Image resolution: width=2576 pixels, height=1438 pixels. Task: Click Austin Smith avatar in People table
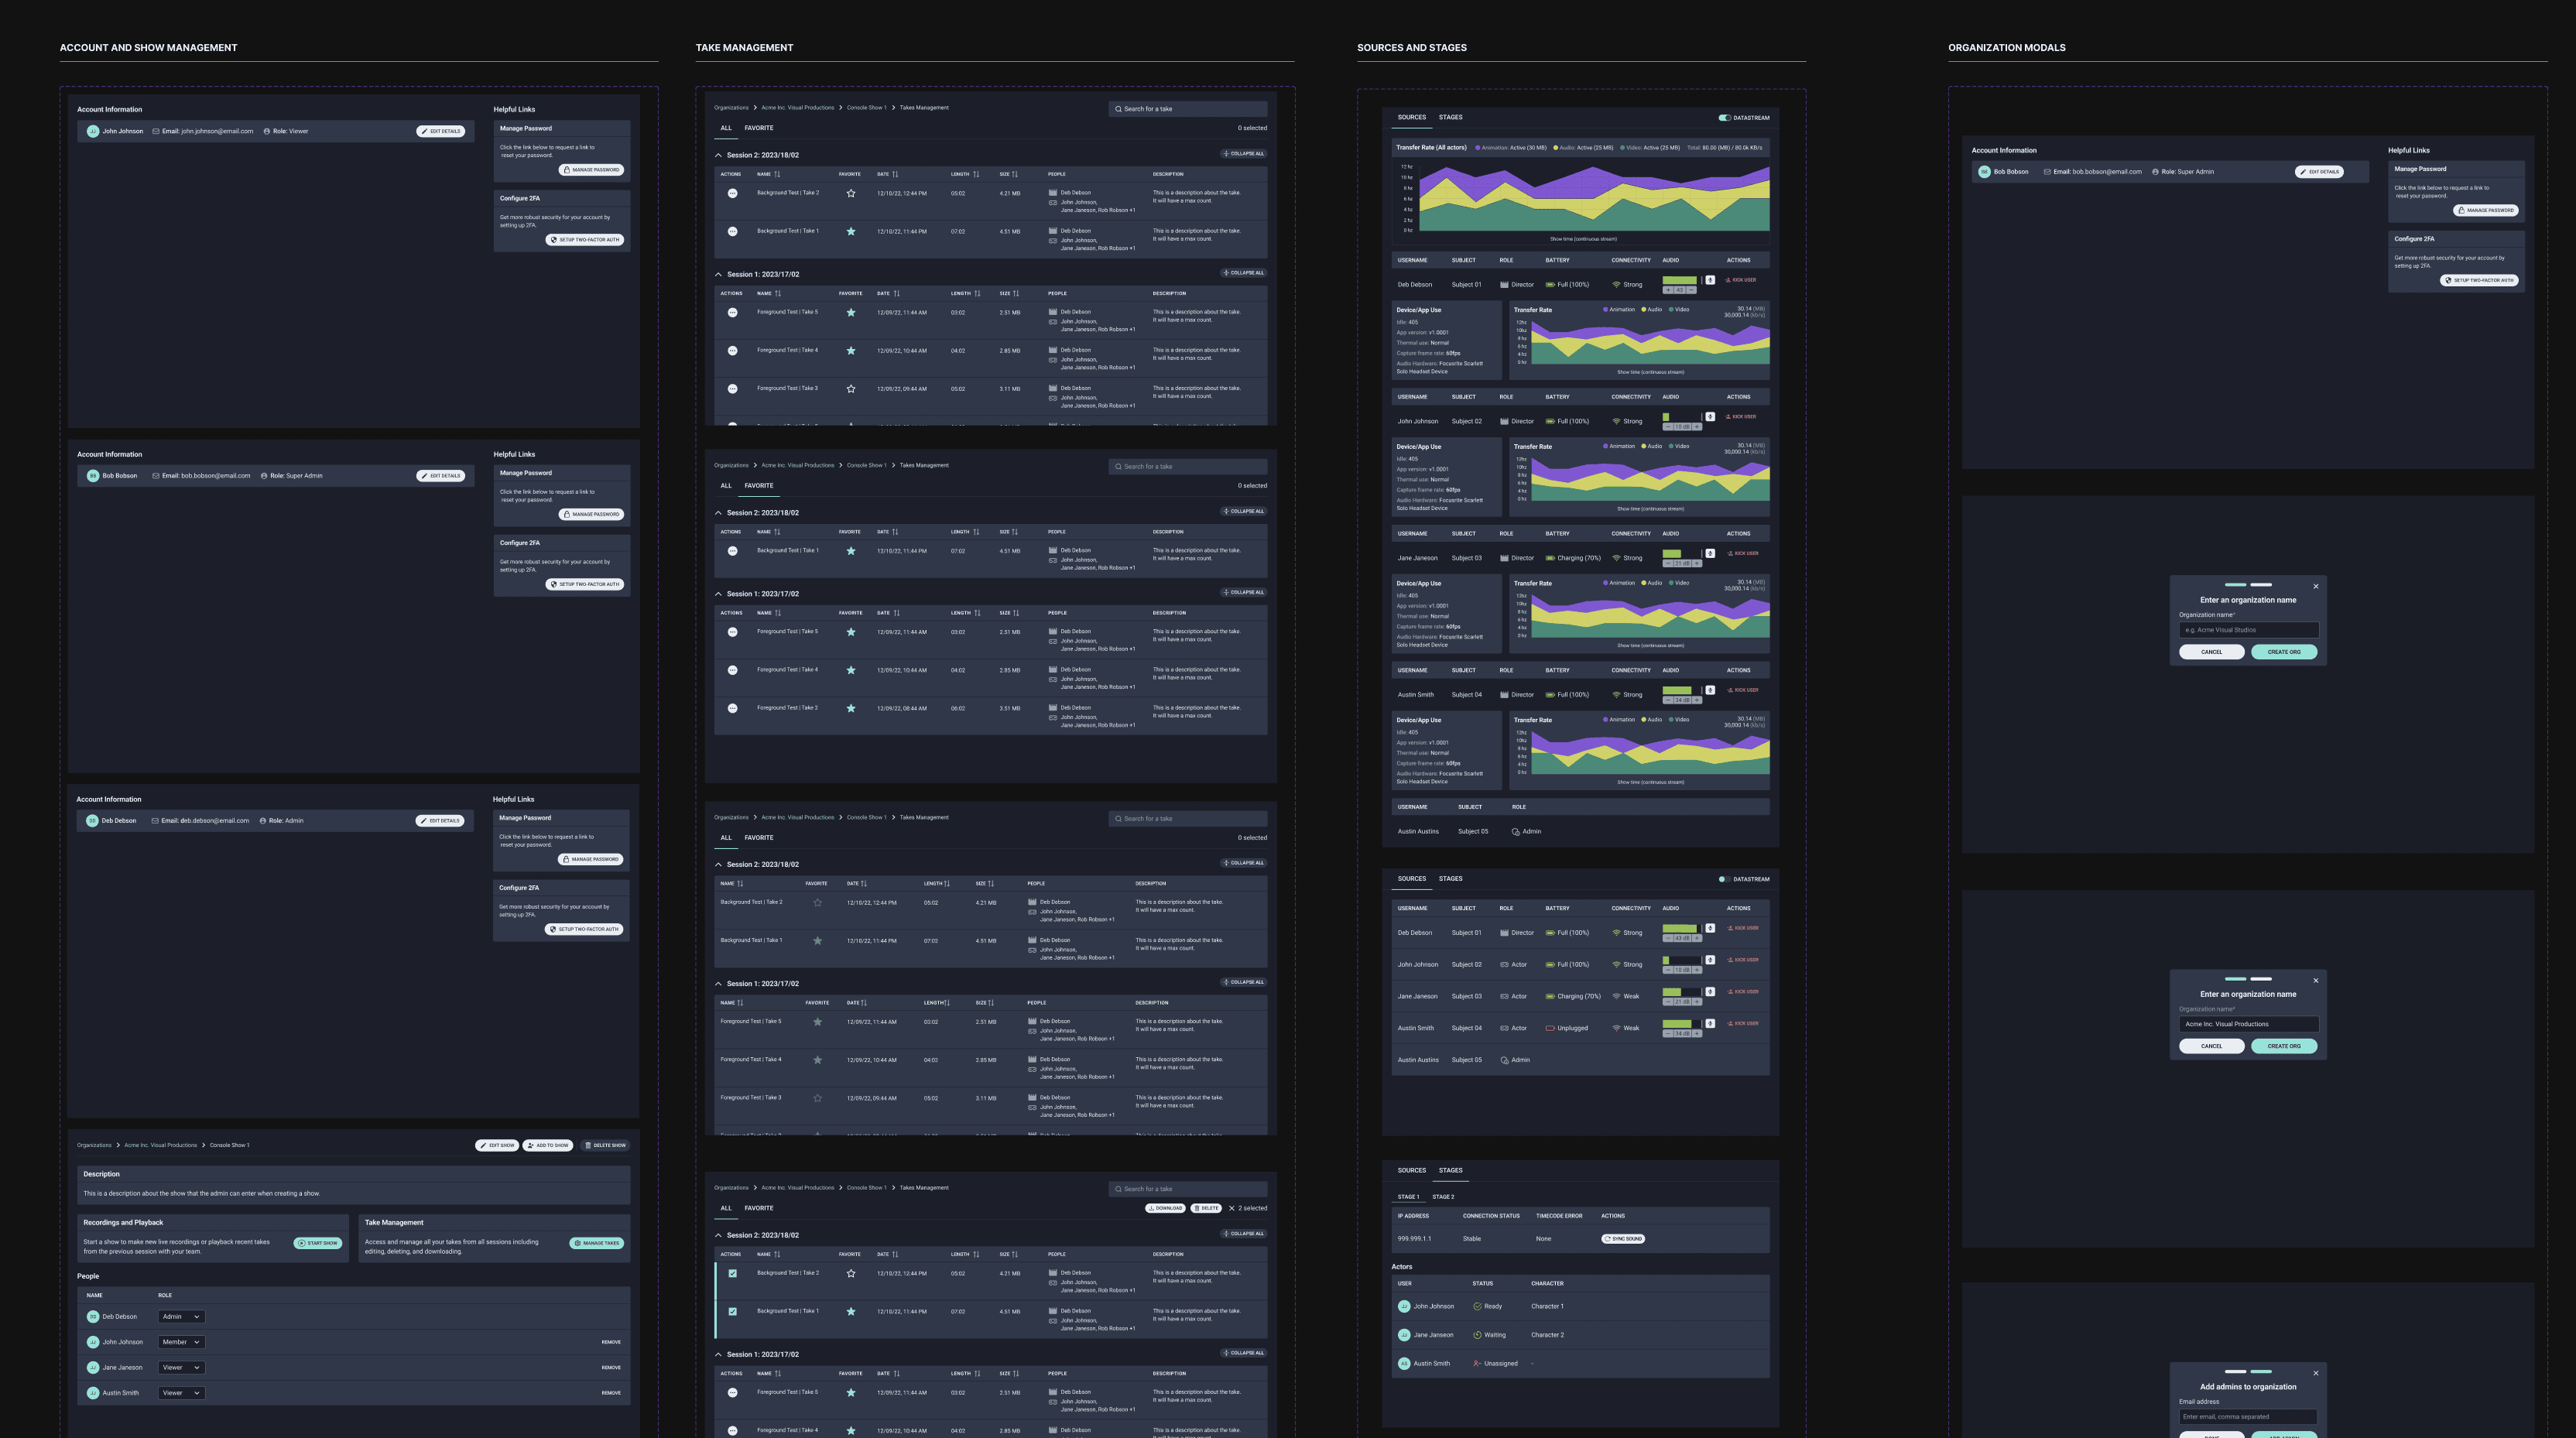click(x=93, y=1393)
